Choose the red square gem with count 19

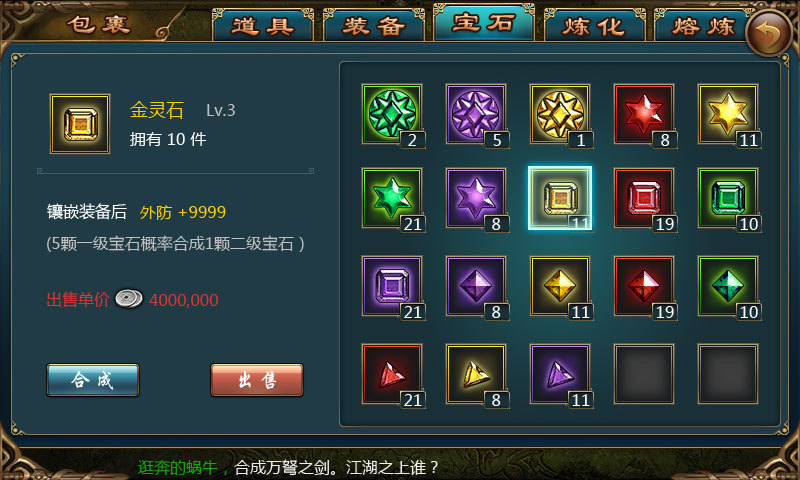coord(644,198)
